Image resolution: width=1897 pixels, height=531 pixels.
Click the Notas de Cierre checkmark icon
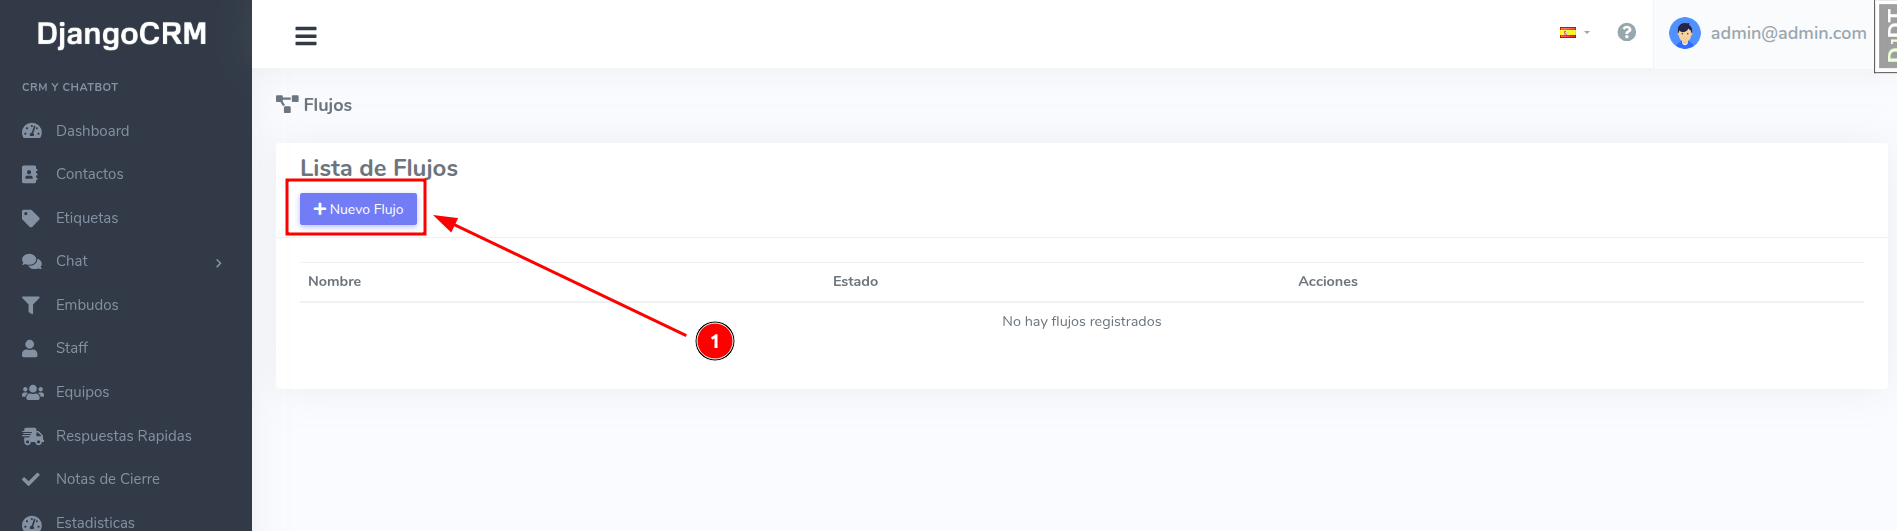[x=31, y=479]
